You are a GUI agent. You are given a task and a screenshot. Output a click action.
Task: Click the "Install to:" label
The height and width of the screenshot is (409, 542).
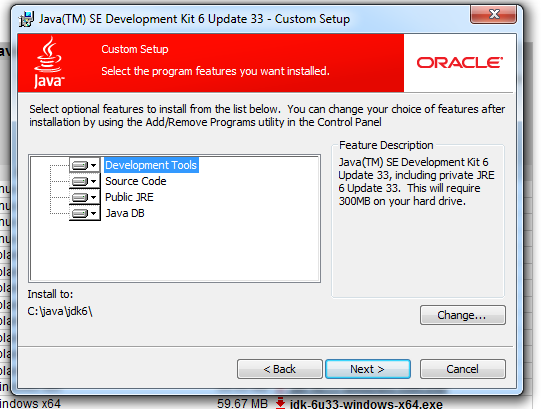tap(50, 294)
